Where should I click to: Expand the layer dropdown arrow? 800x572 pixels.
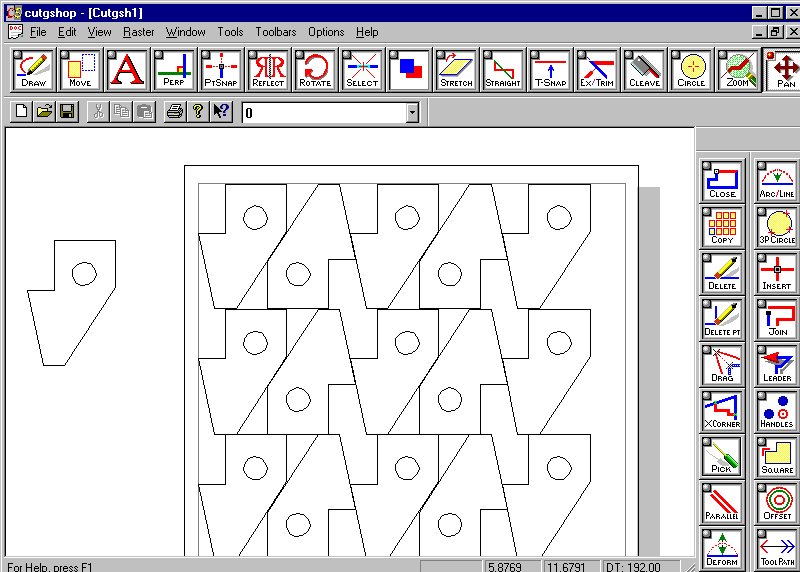pos(412,113)
